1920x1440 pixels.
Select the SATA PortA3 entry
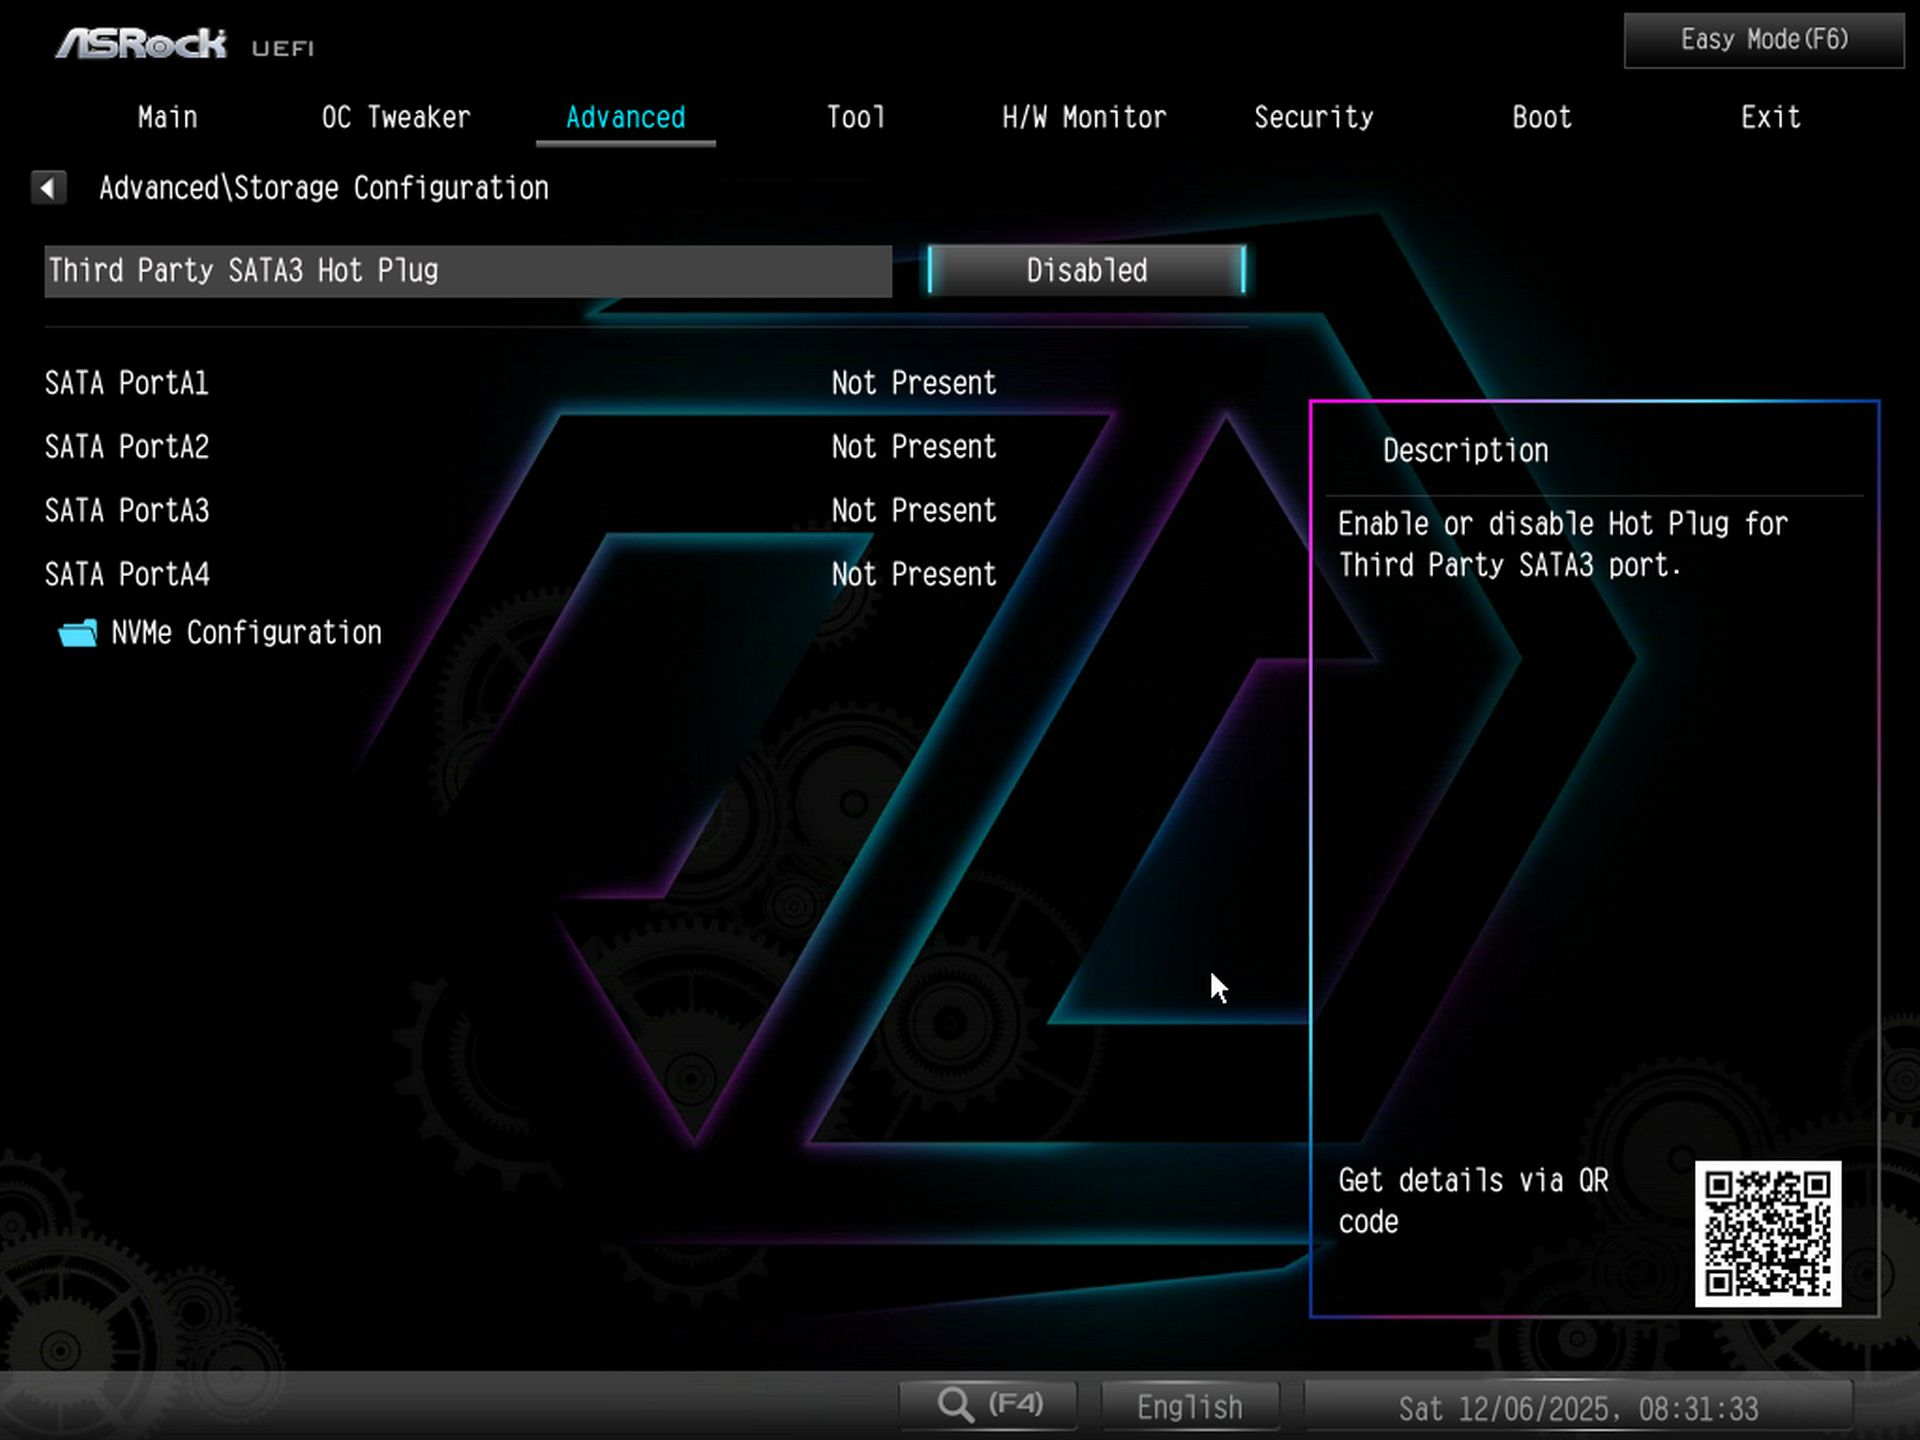click(x=126, y=511)
